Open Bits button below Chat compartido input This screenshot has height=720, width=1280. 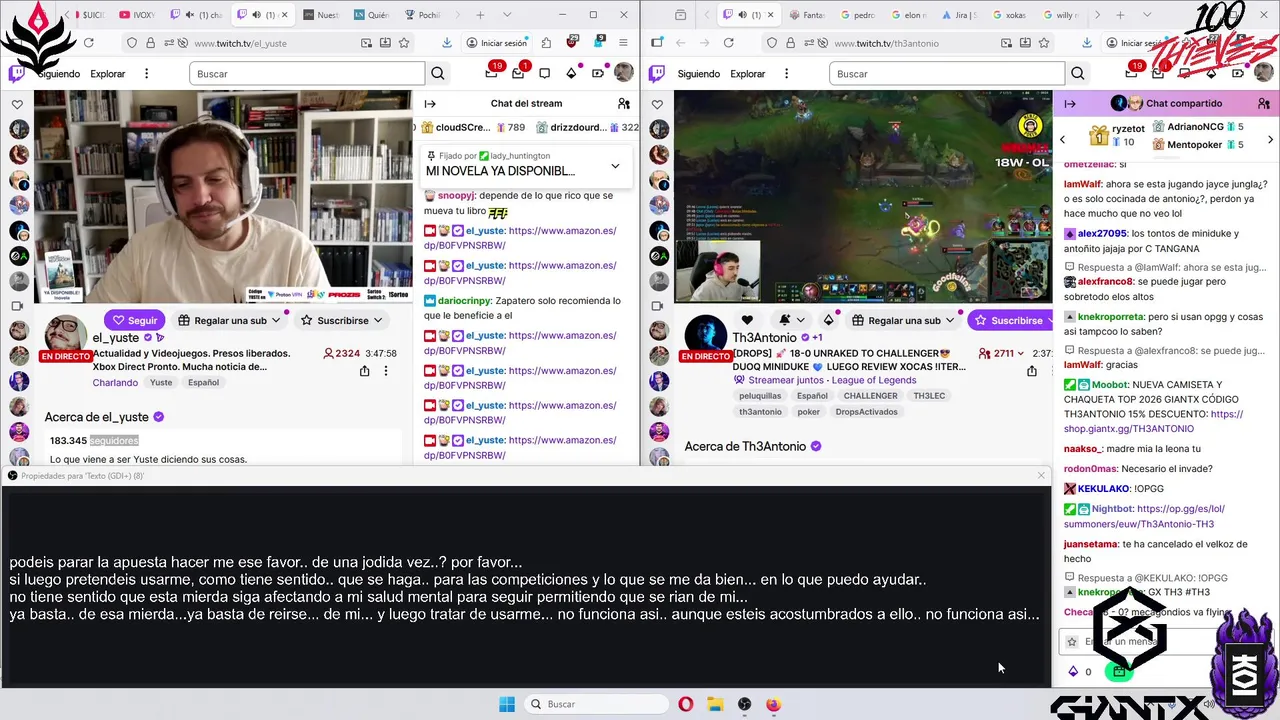[1073, 672]
